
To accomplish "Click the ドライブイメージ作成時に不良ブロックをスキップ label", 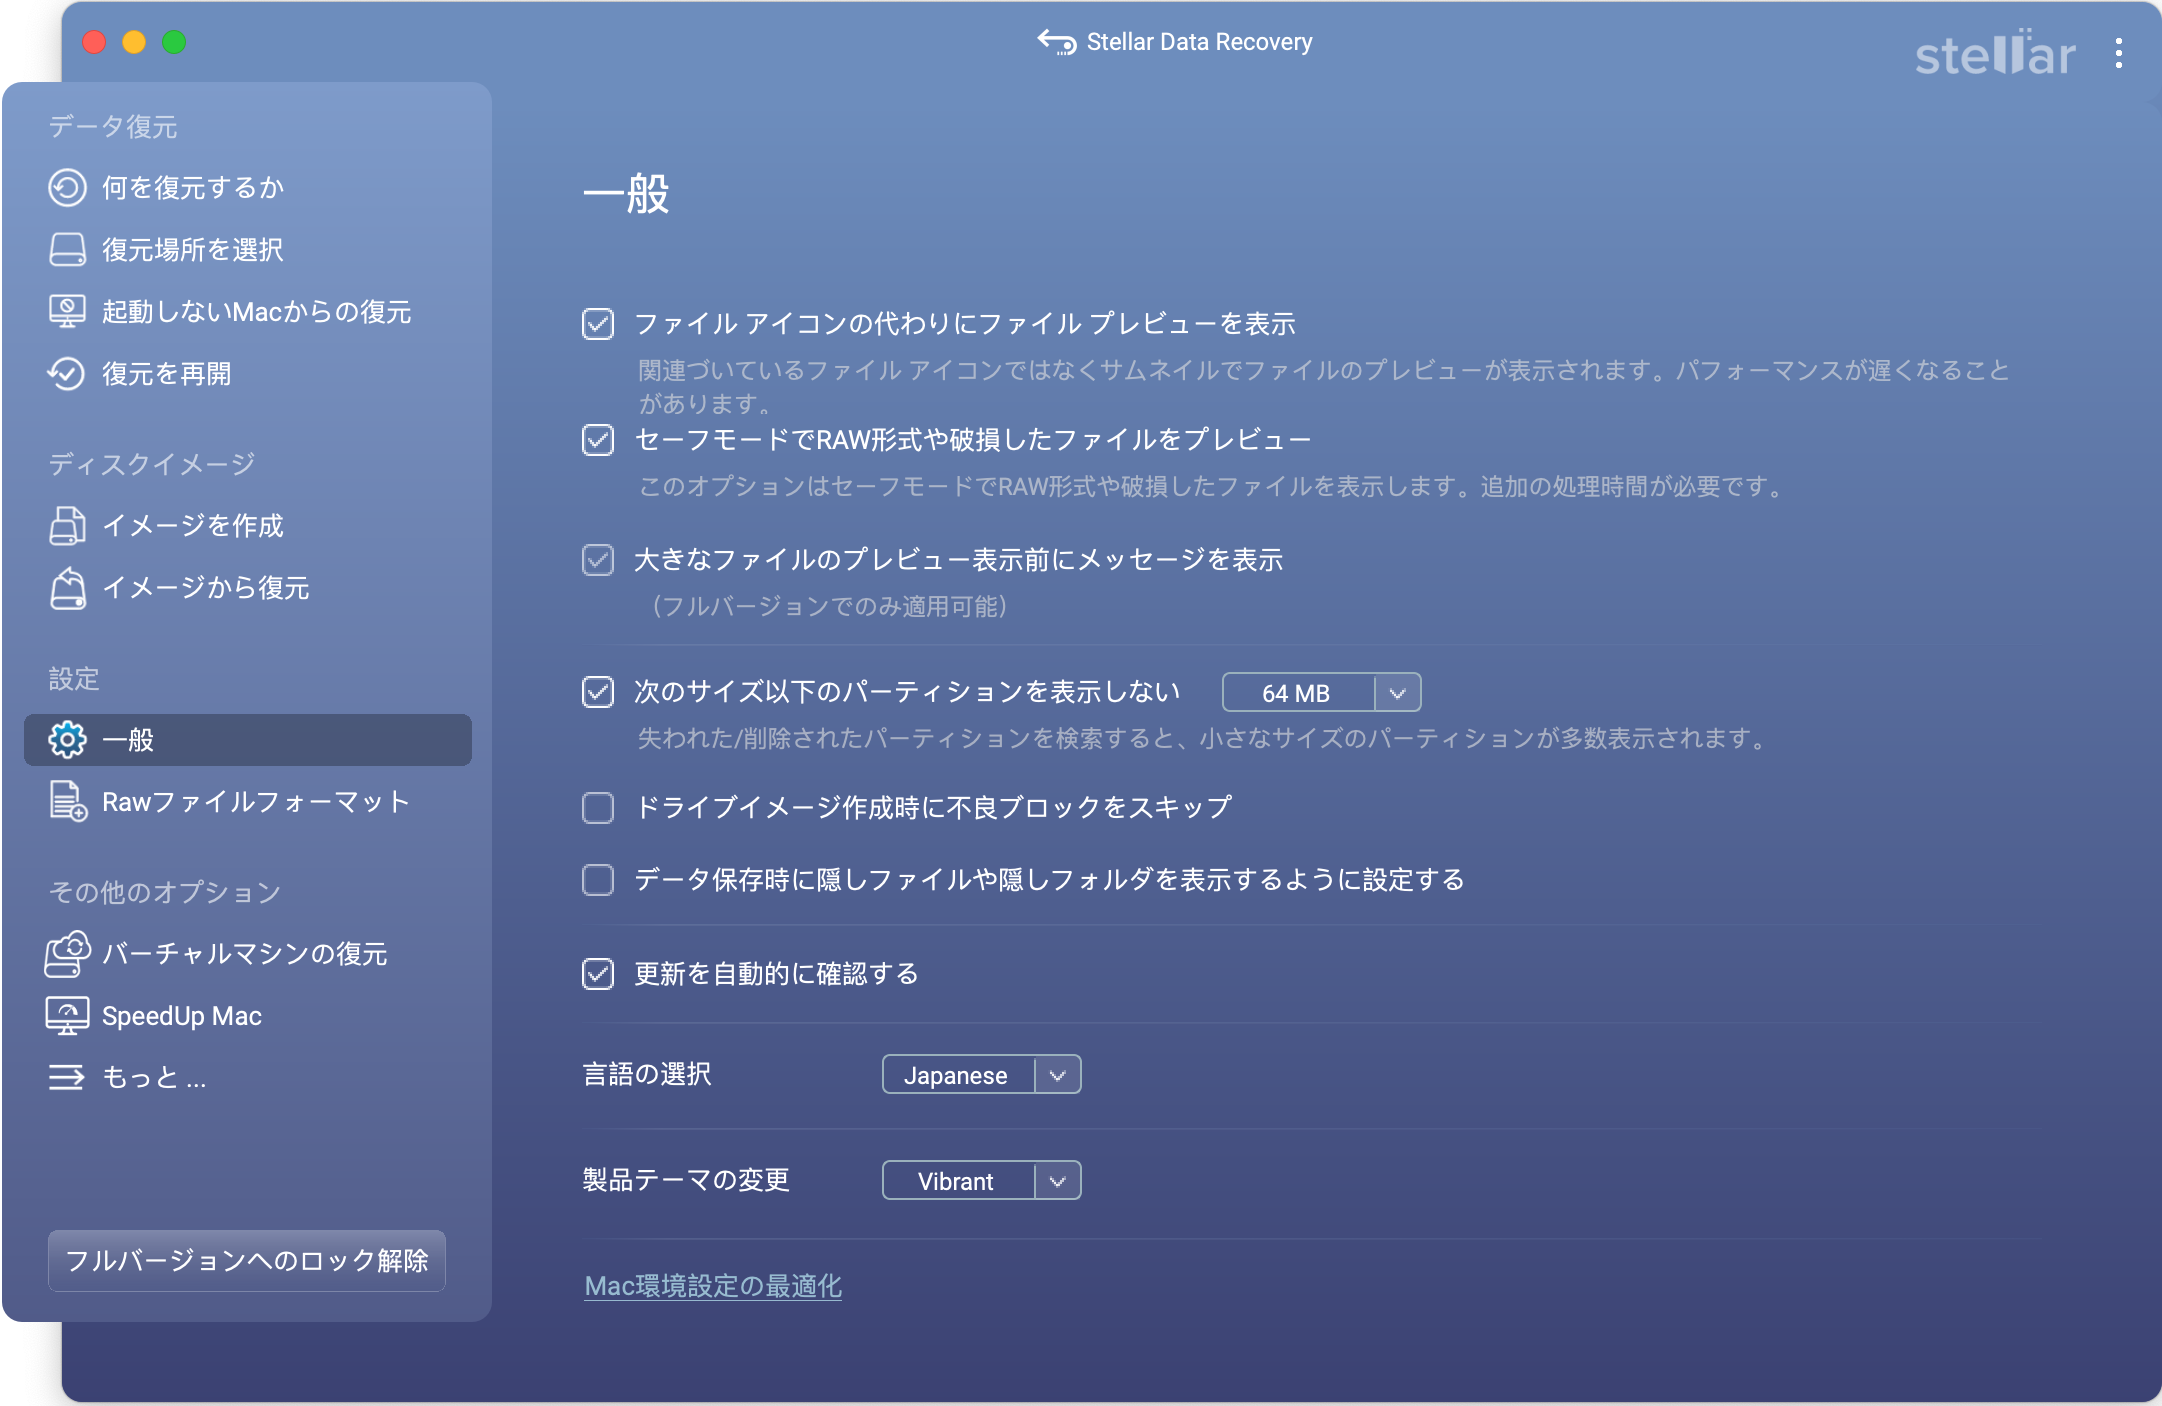I will click(933, 808).
